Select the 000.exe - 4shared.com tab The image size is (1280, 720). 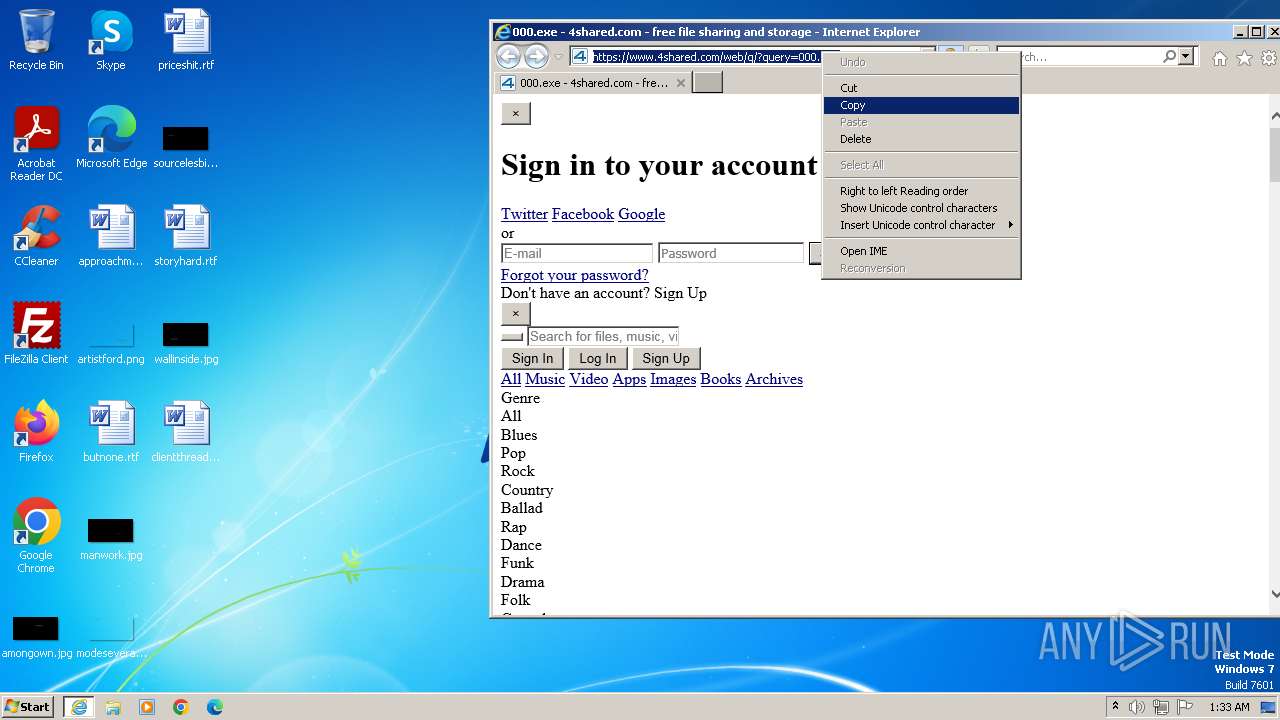click(593, 83)
